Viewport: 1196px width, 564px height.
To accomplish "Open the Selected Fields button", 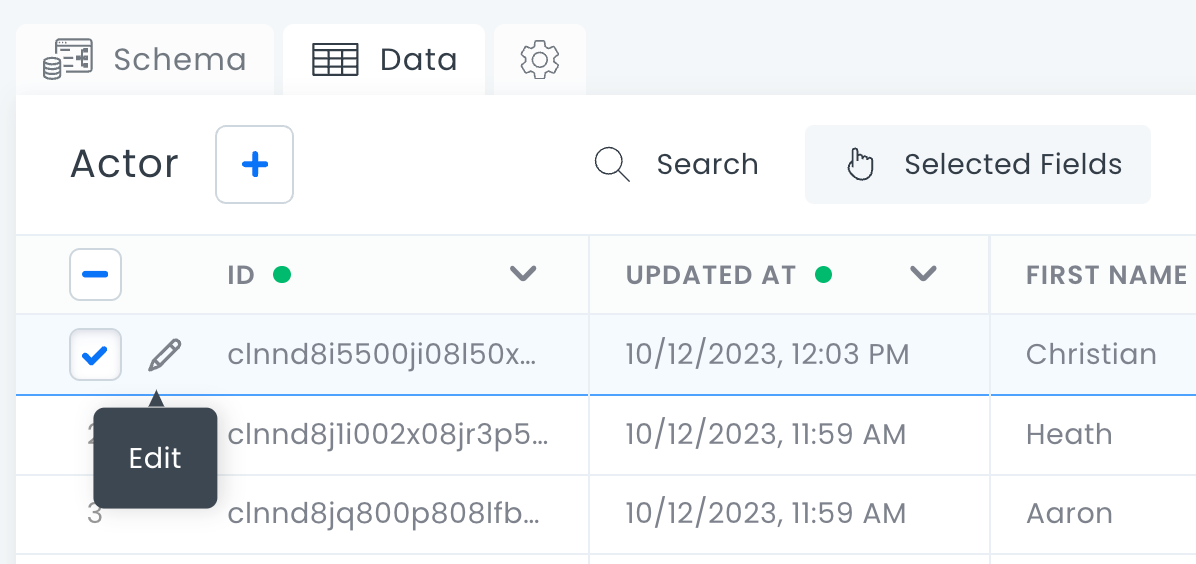I will [1012, 164].
